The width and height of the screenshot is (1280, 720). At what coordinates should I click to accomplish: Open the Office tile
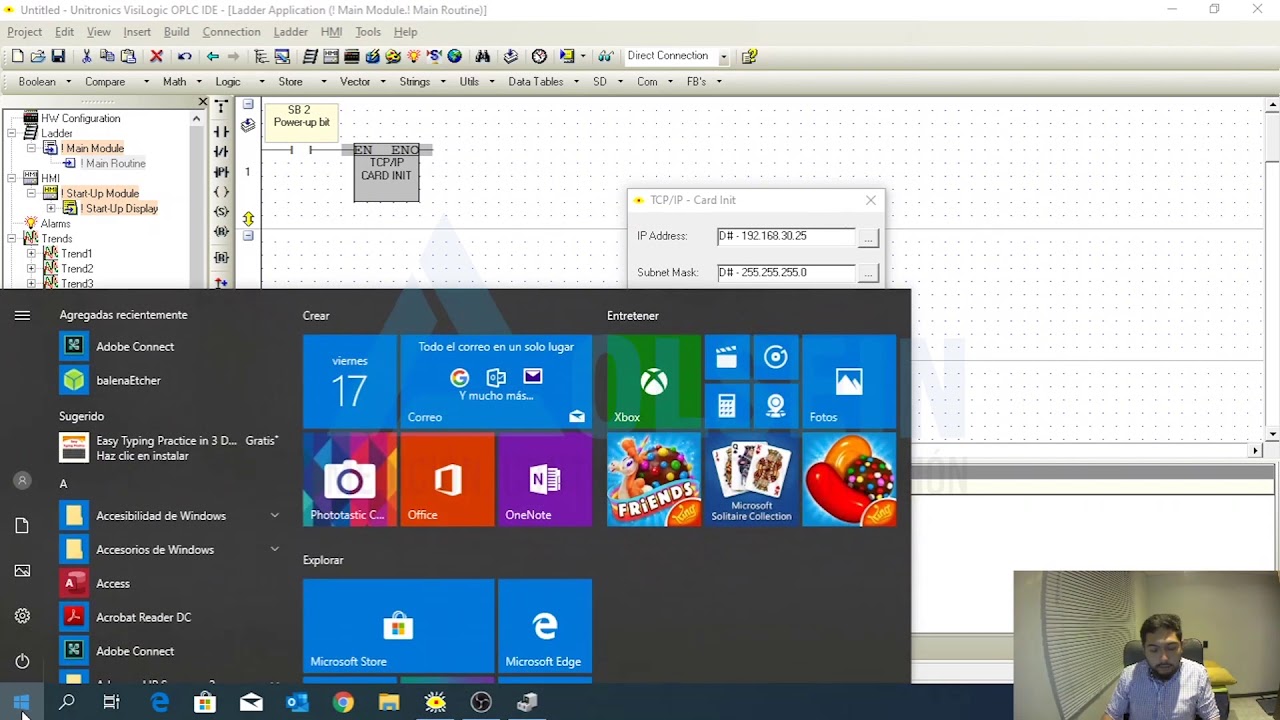coord(447,479)
